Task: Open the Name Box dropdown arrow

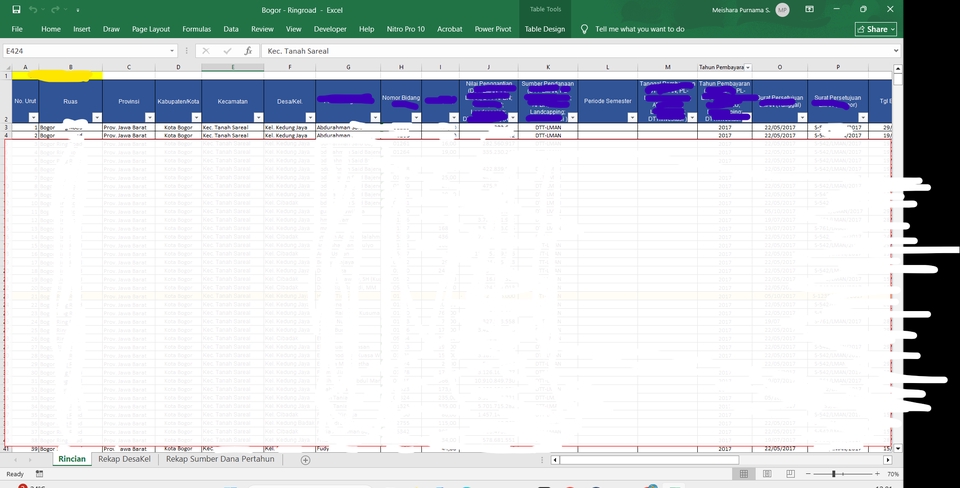Action: click(172, 51)
